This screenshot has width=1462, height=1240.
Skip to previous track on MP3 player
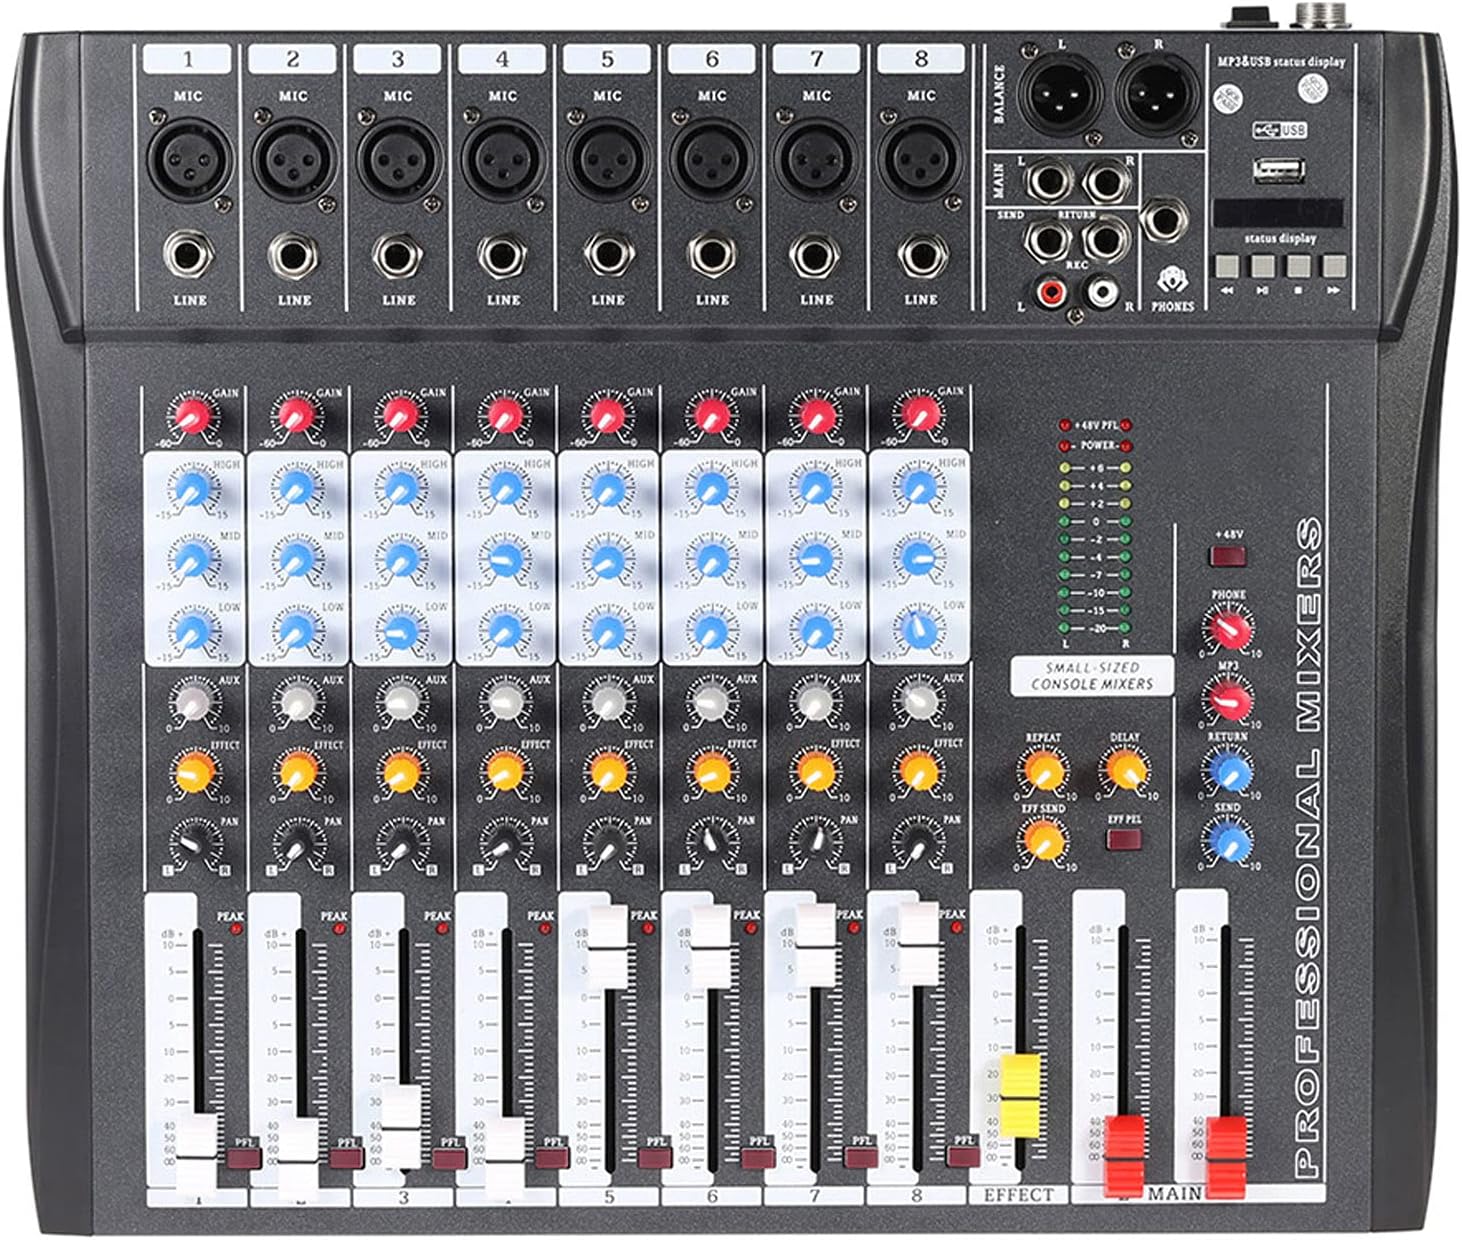[1227, 266]
